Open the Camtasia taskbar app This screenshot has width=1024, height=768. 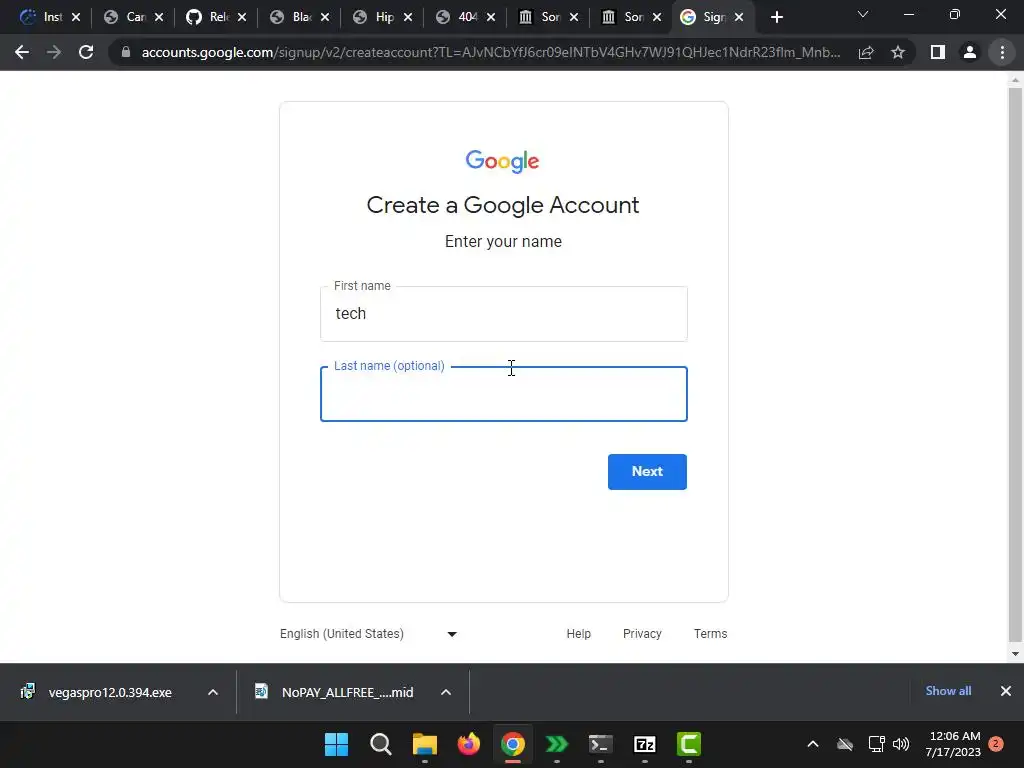point(689,744)
